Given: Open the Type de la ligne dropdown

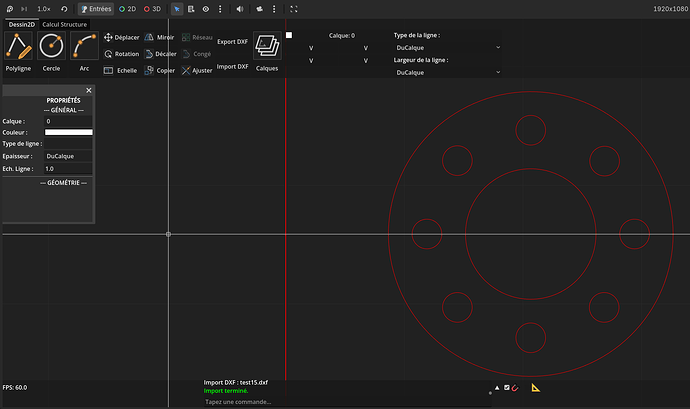Looking at the screenshot, I should [447, 47].
